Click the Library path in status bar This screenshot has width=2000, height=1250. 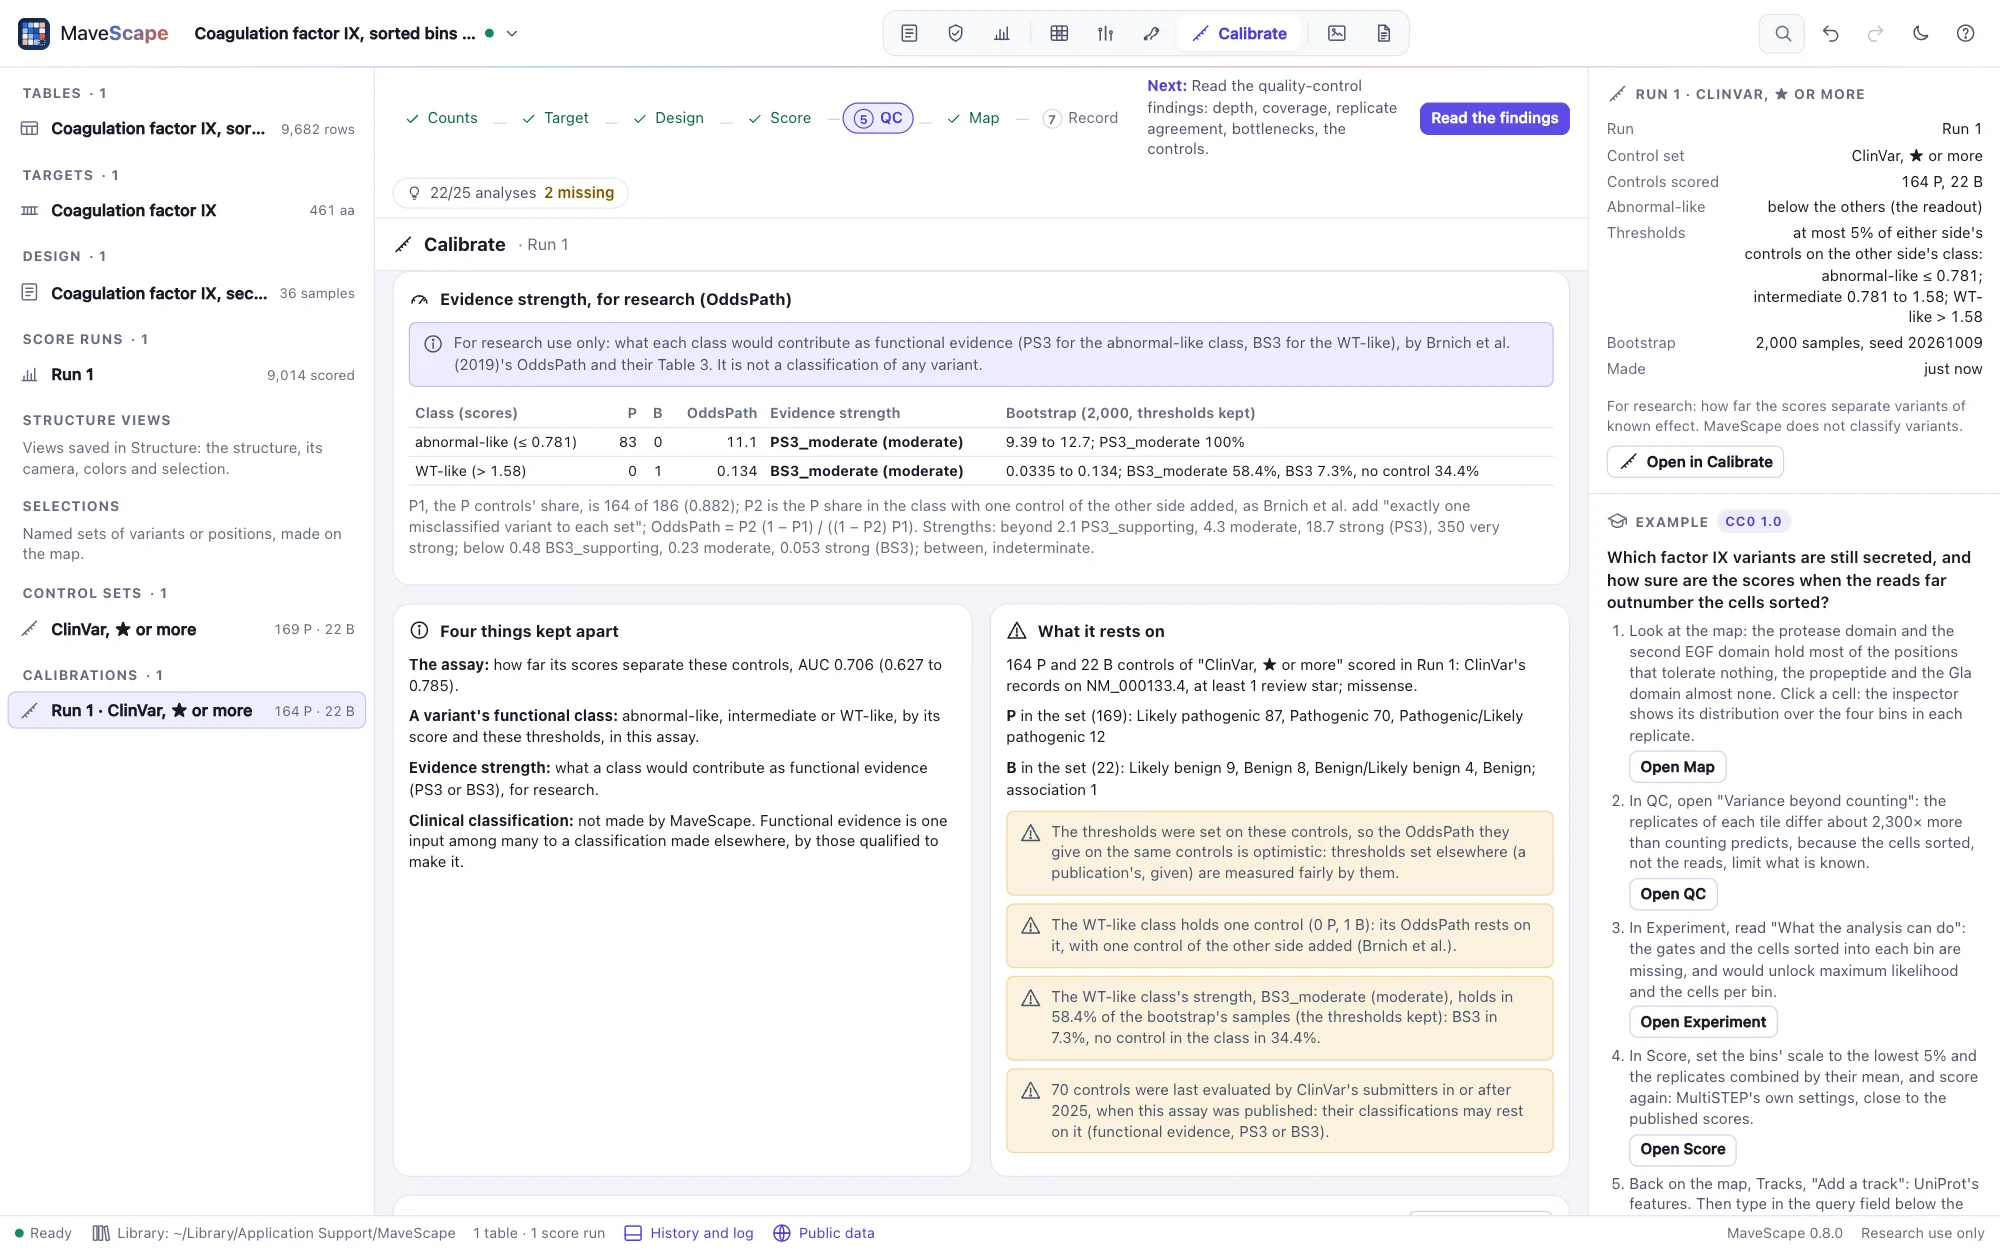[x=274, y=1233]
